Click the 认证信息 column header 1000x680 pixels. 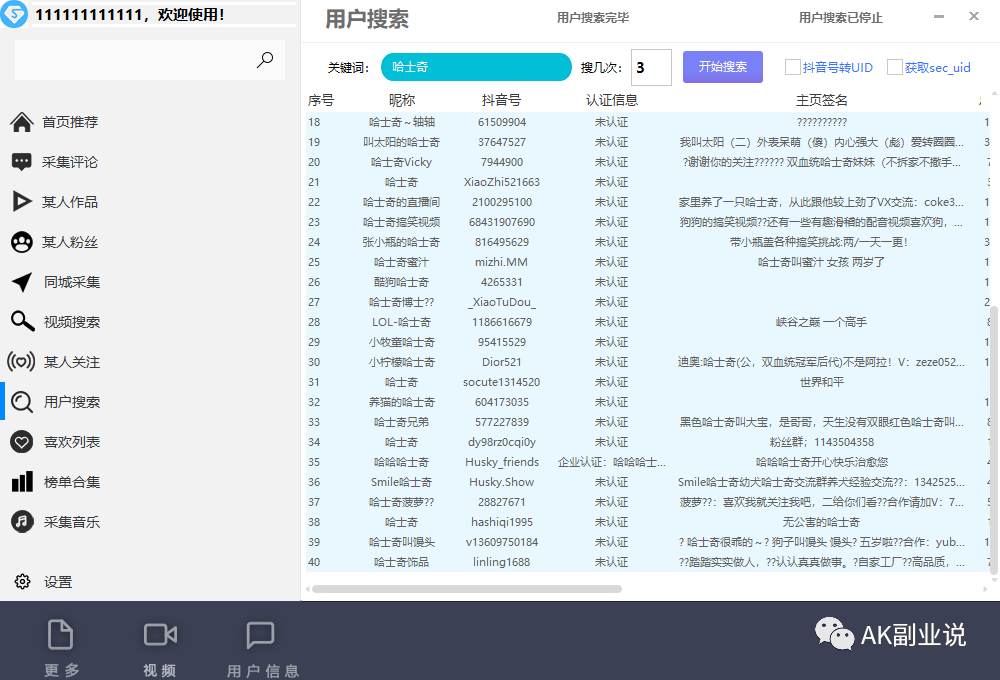point(612,100)
